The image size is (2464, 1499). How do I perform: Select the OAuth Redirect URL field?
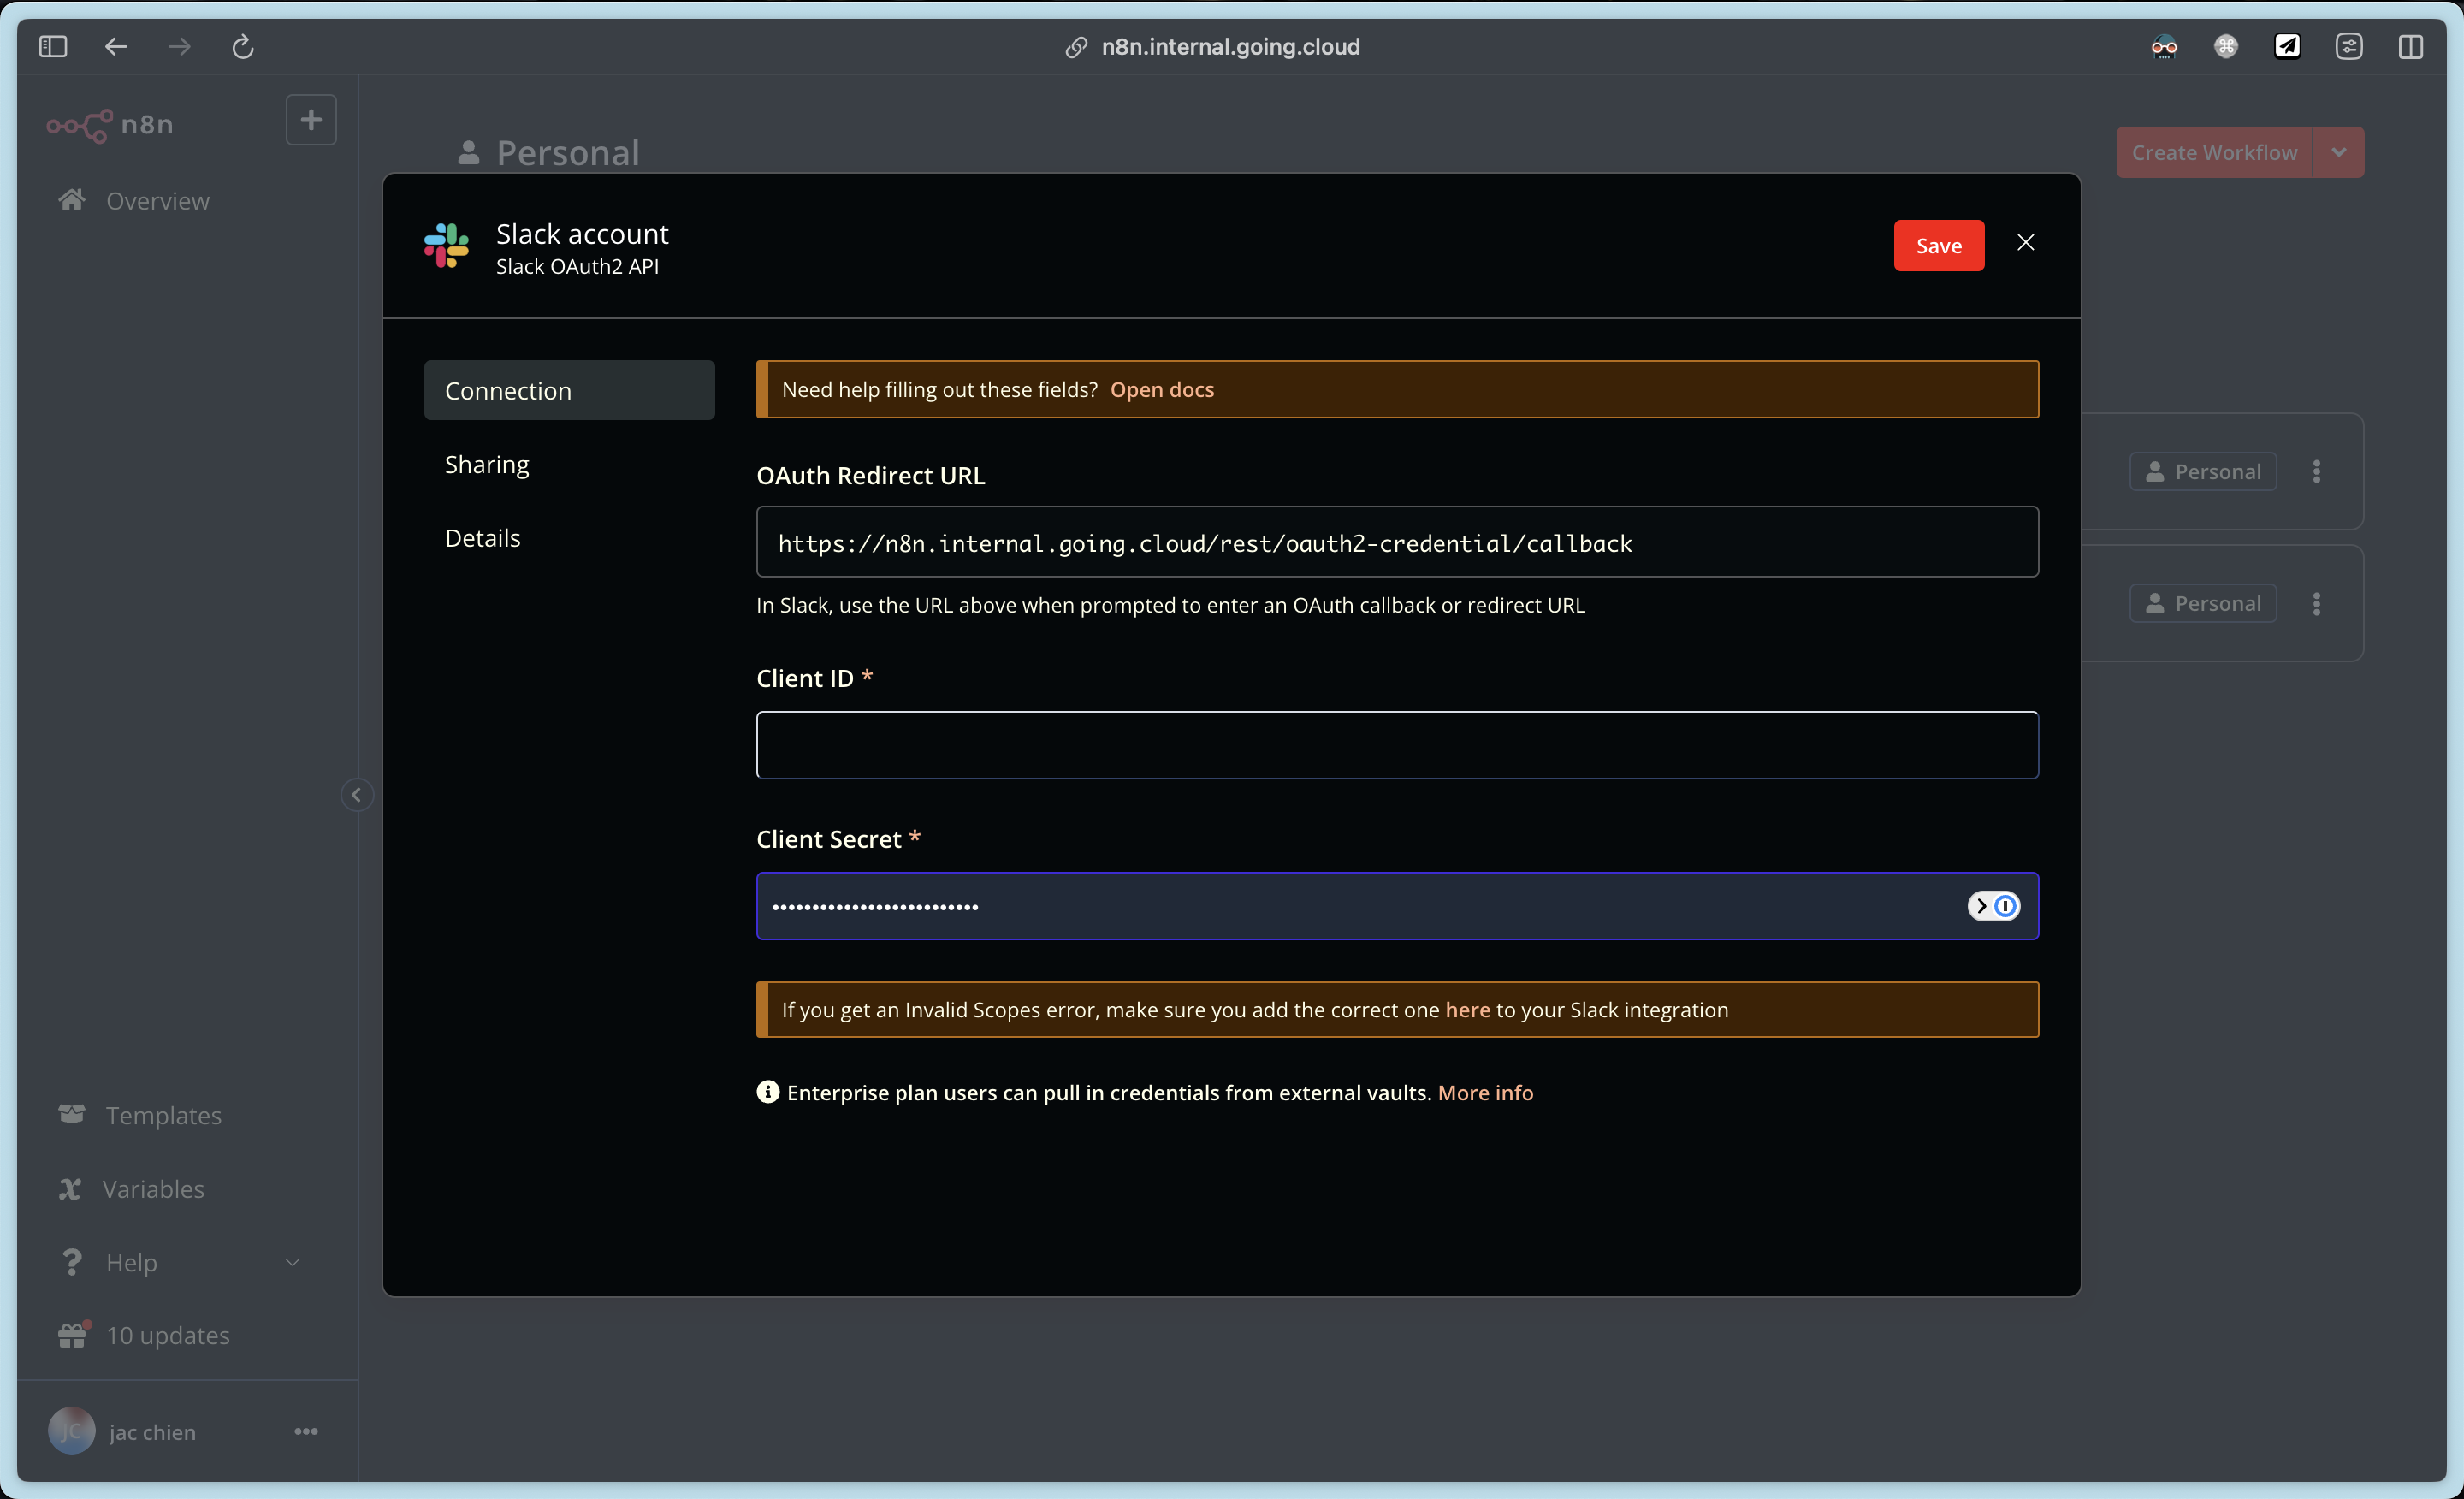[x=1397, y=542]
